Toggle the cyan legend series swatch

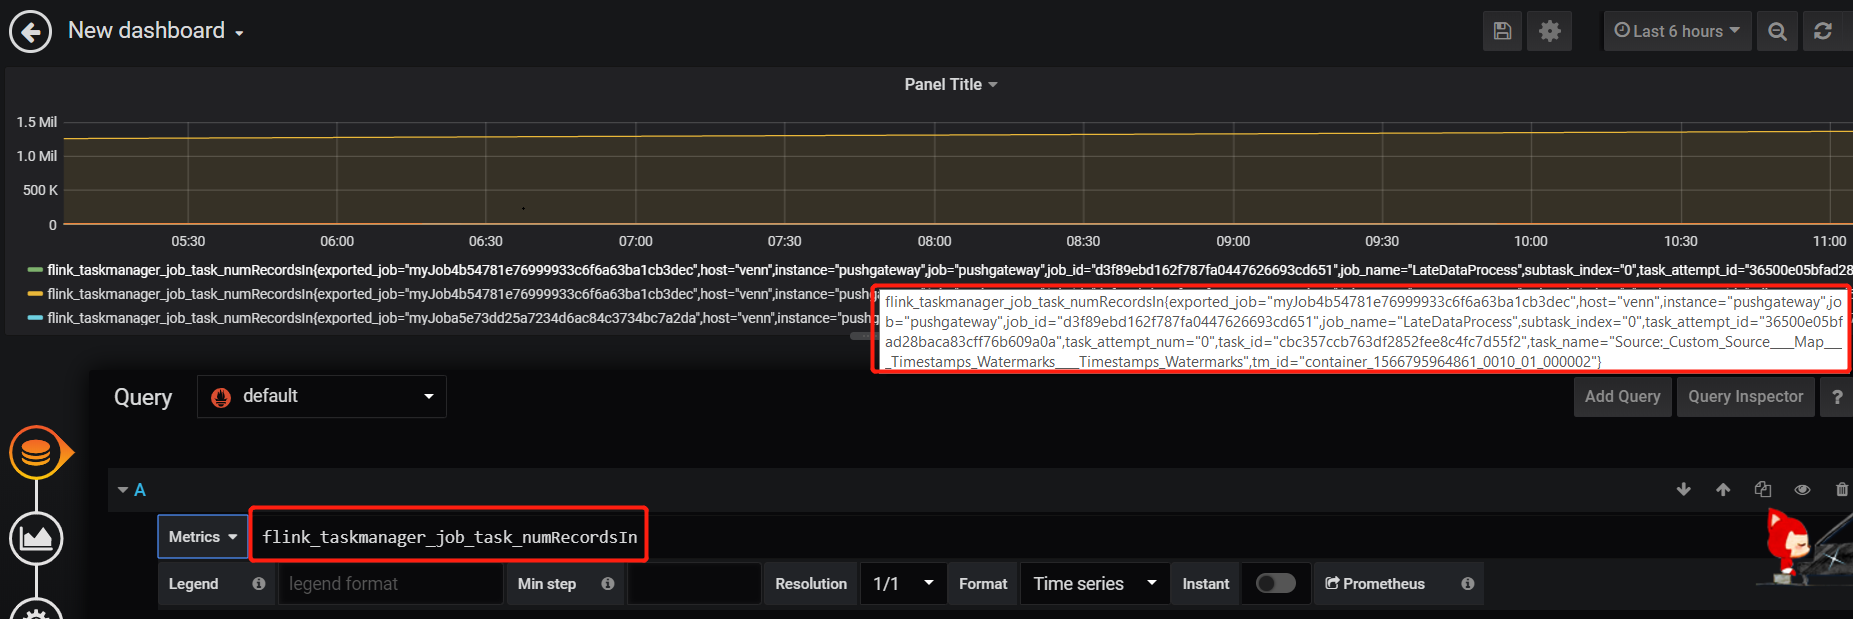[35, 318]
